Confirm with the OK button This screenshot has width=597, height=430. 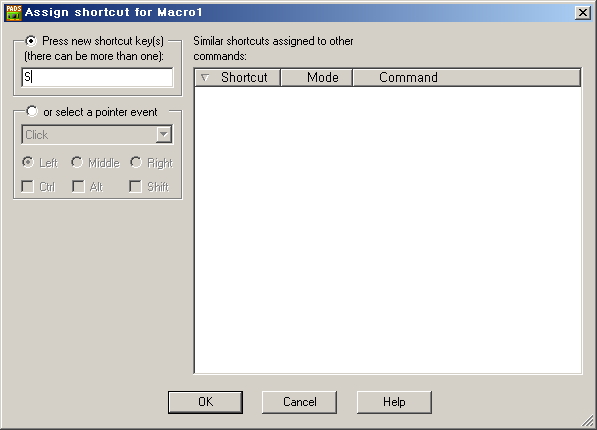pos(205,402)
